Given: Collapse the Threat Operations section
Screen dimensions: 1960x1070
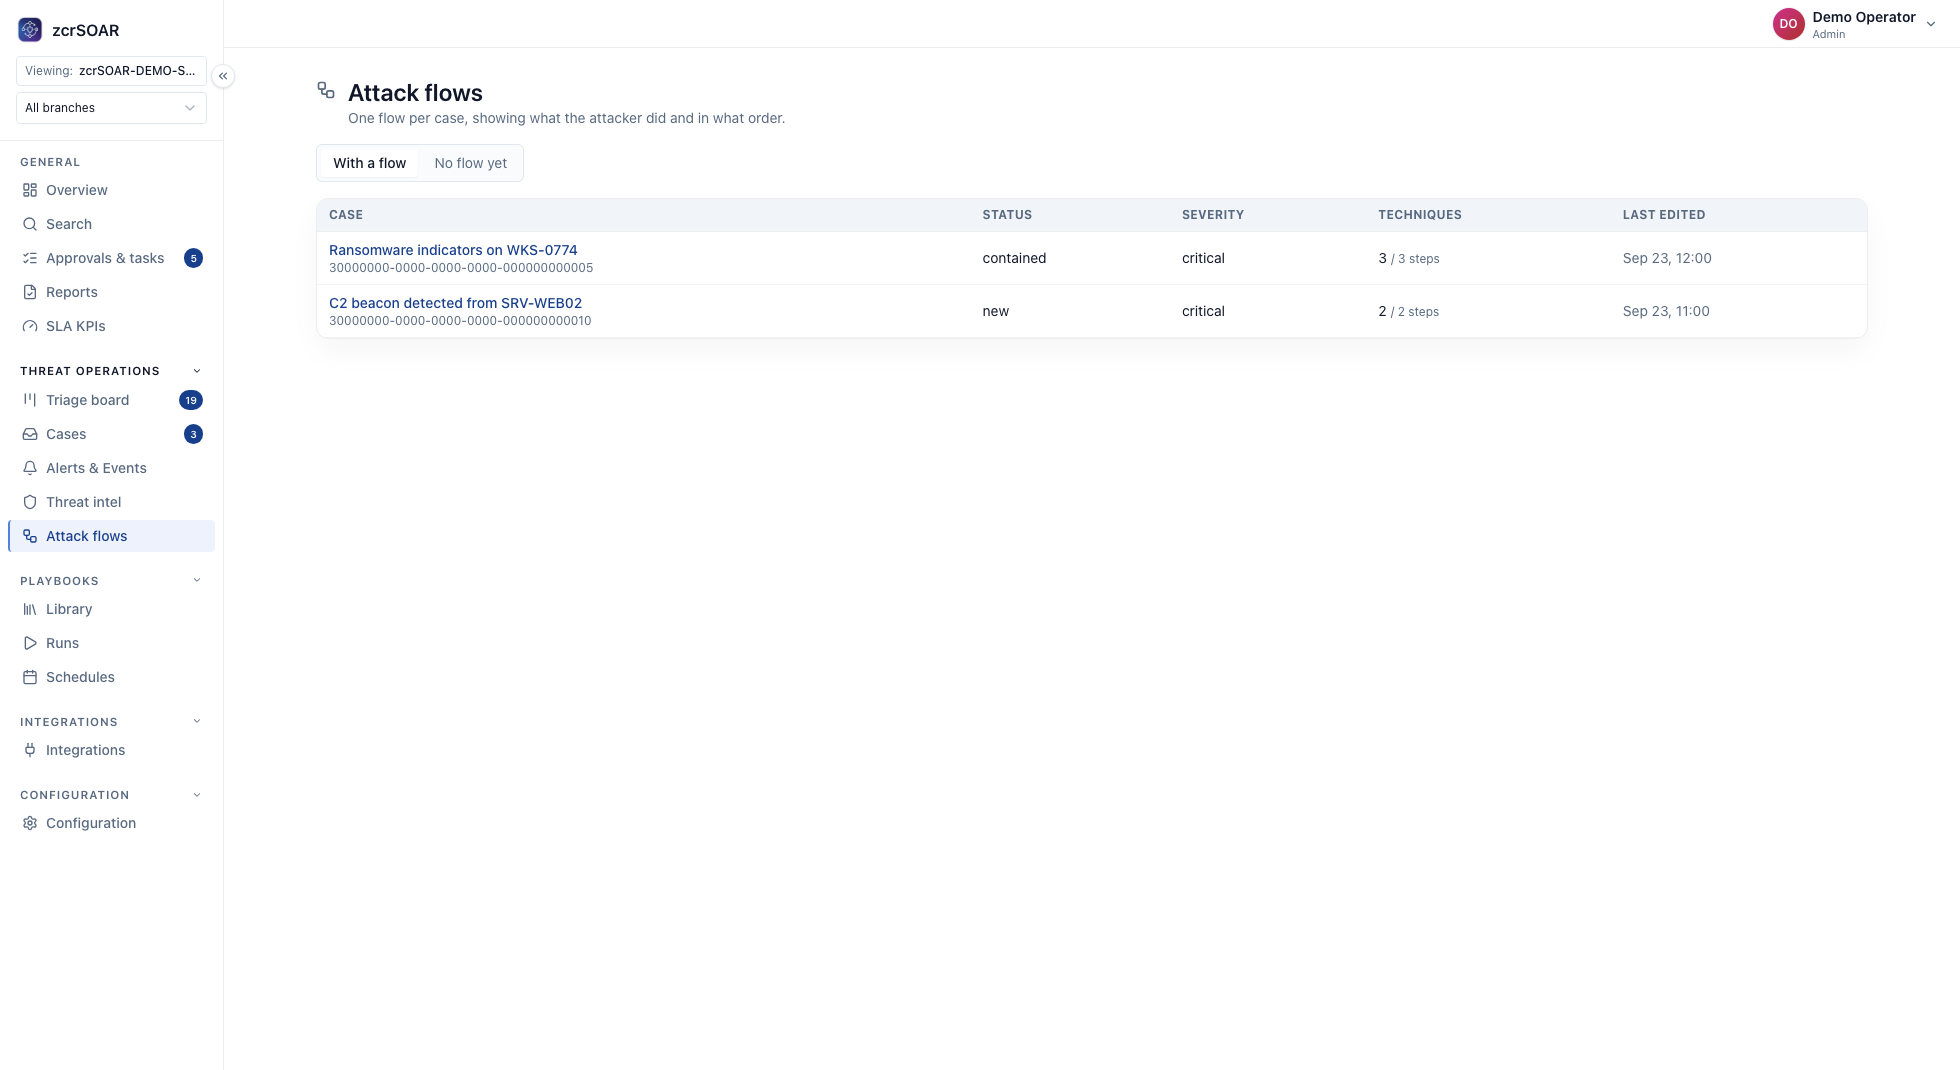Looking at the screenshot, I should 197,371.
